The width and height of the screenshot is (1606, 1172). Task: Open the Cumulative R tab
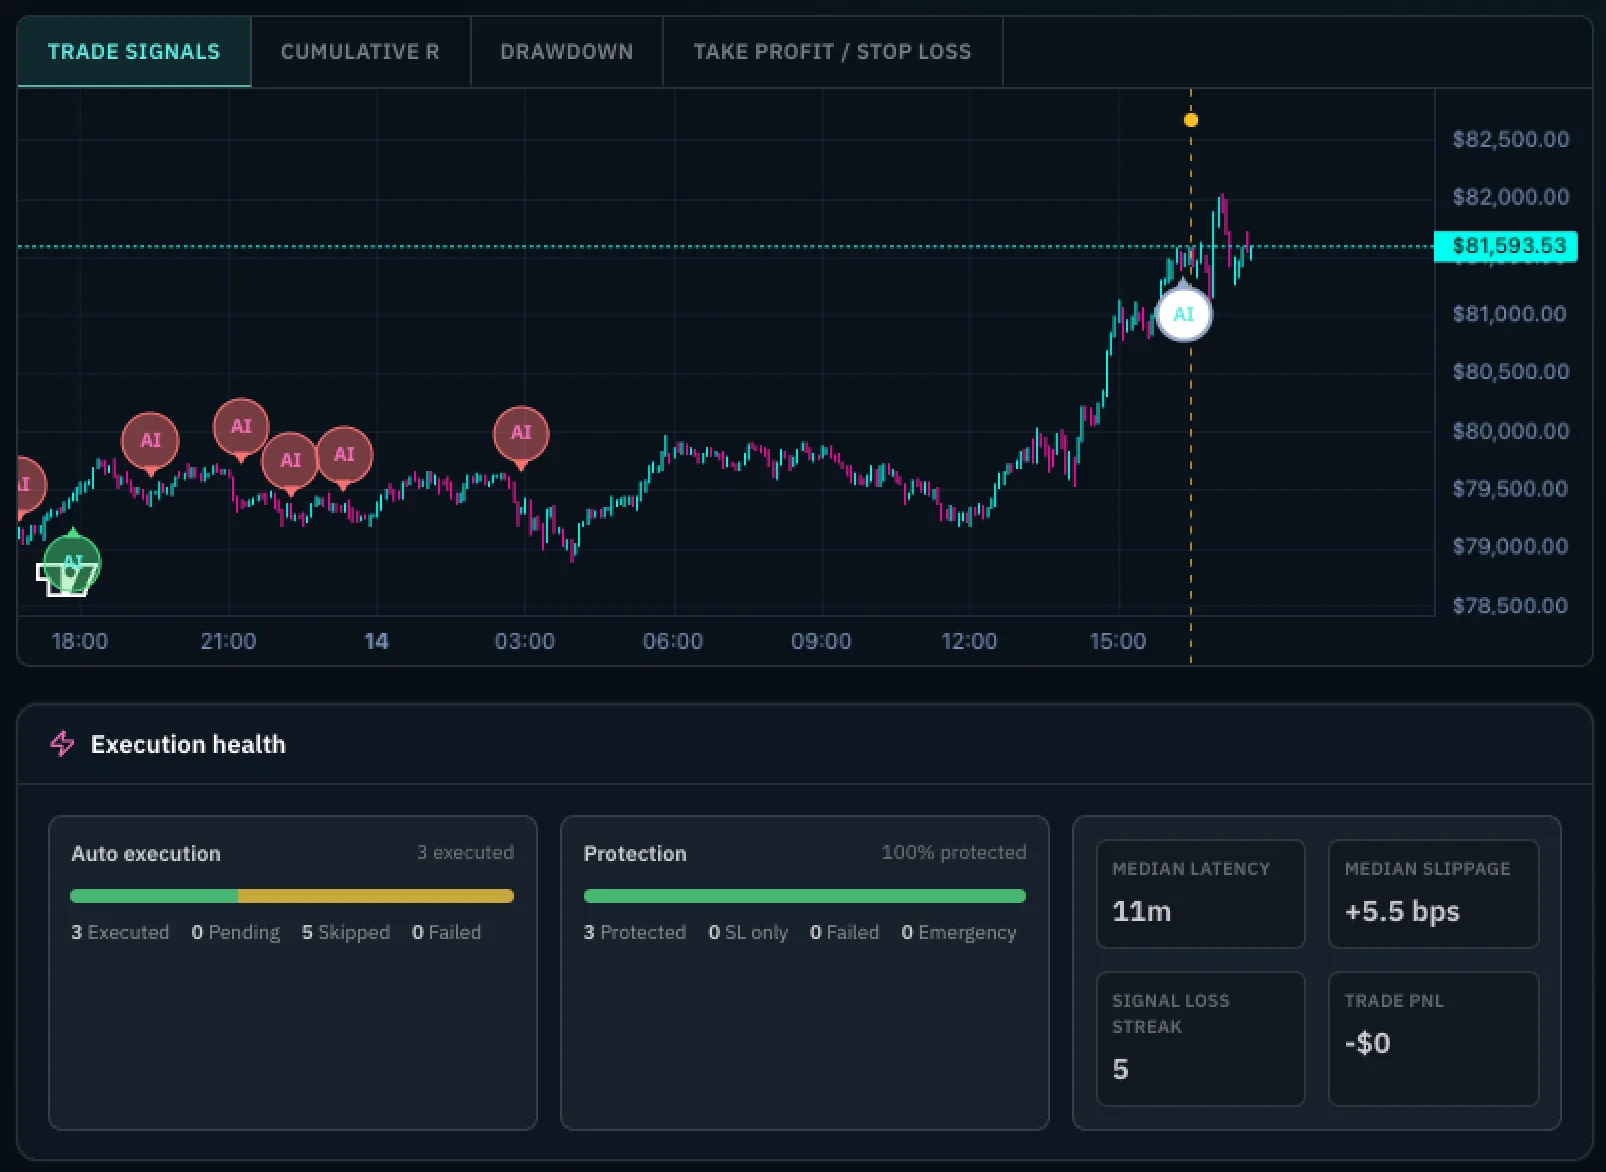click(x=360, y=52)
